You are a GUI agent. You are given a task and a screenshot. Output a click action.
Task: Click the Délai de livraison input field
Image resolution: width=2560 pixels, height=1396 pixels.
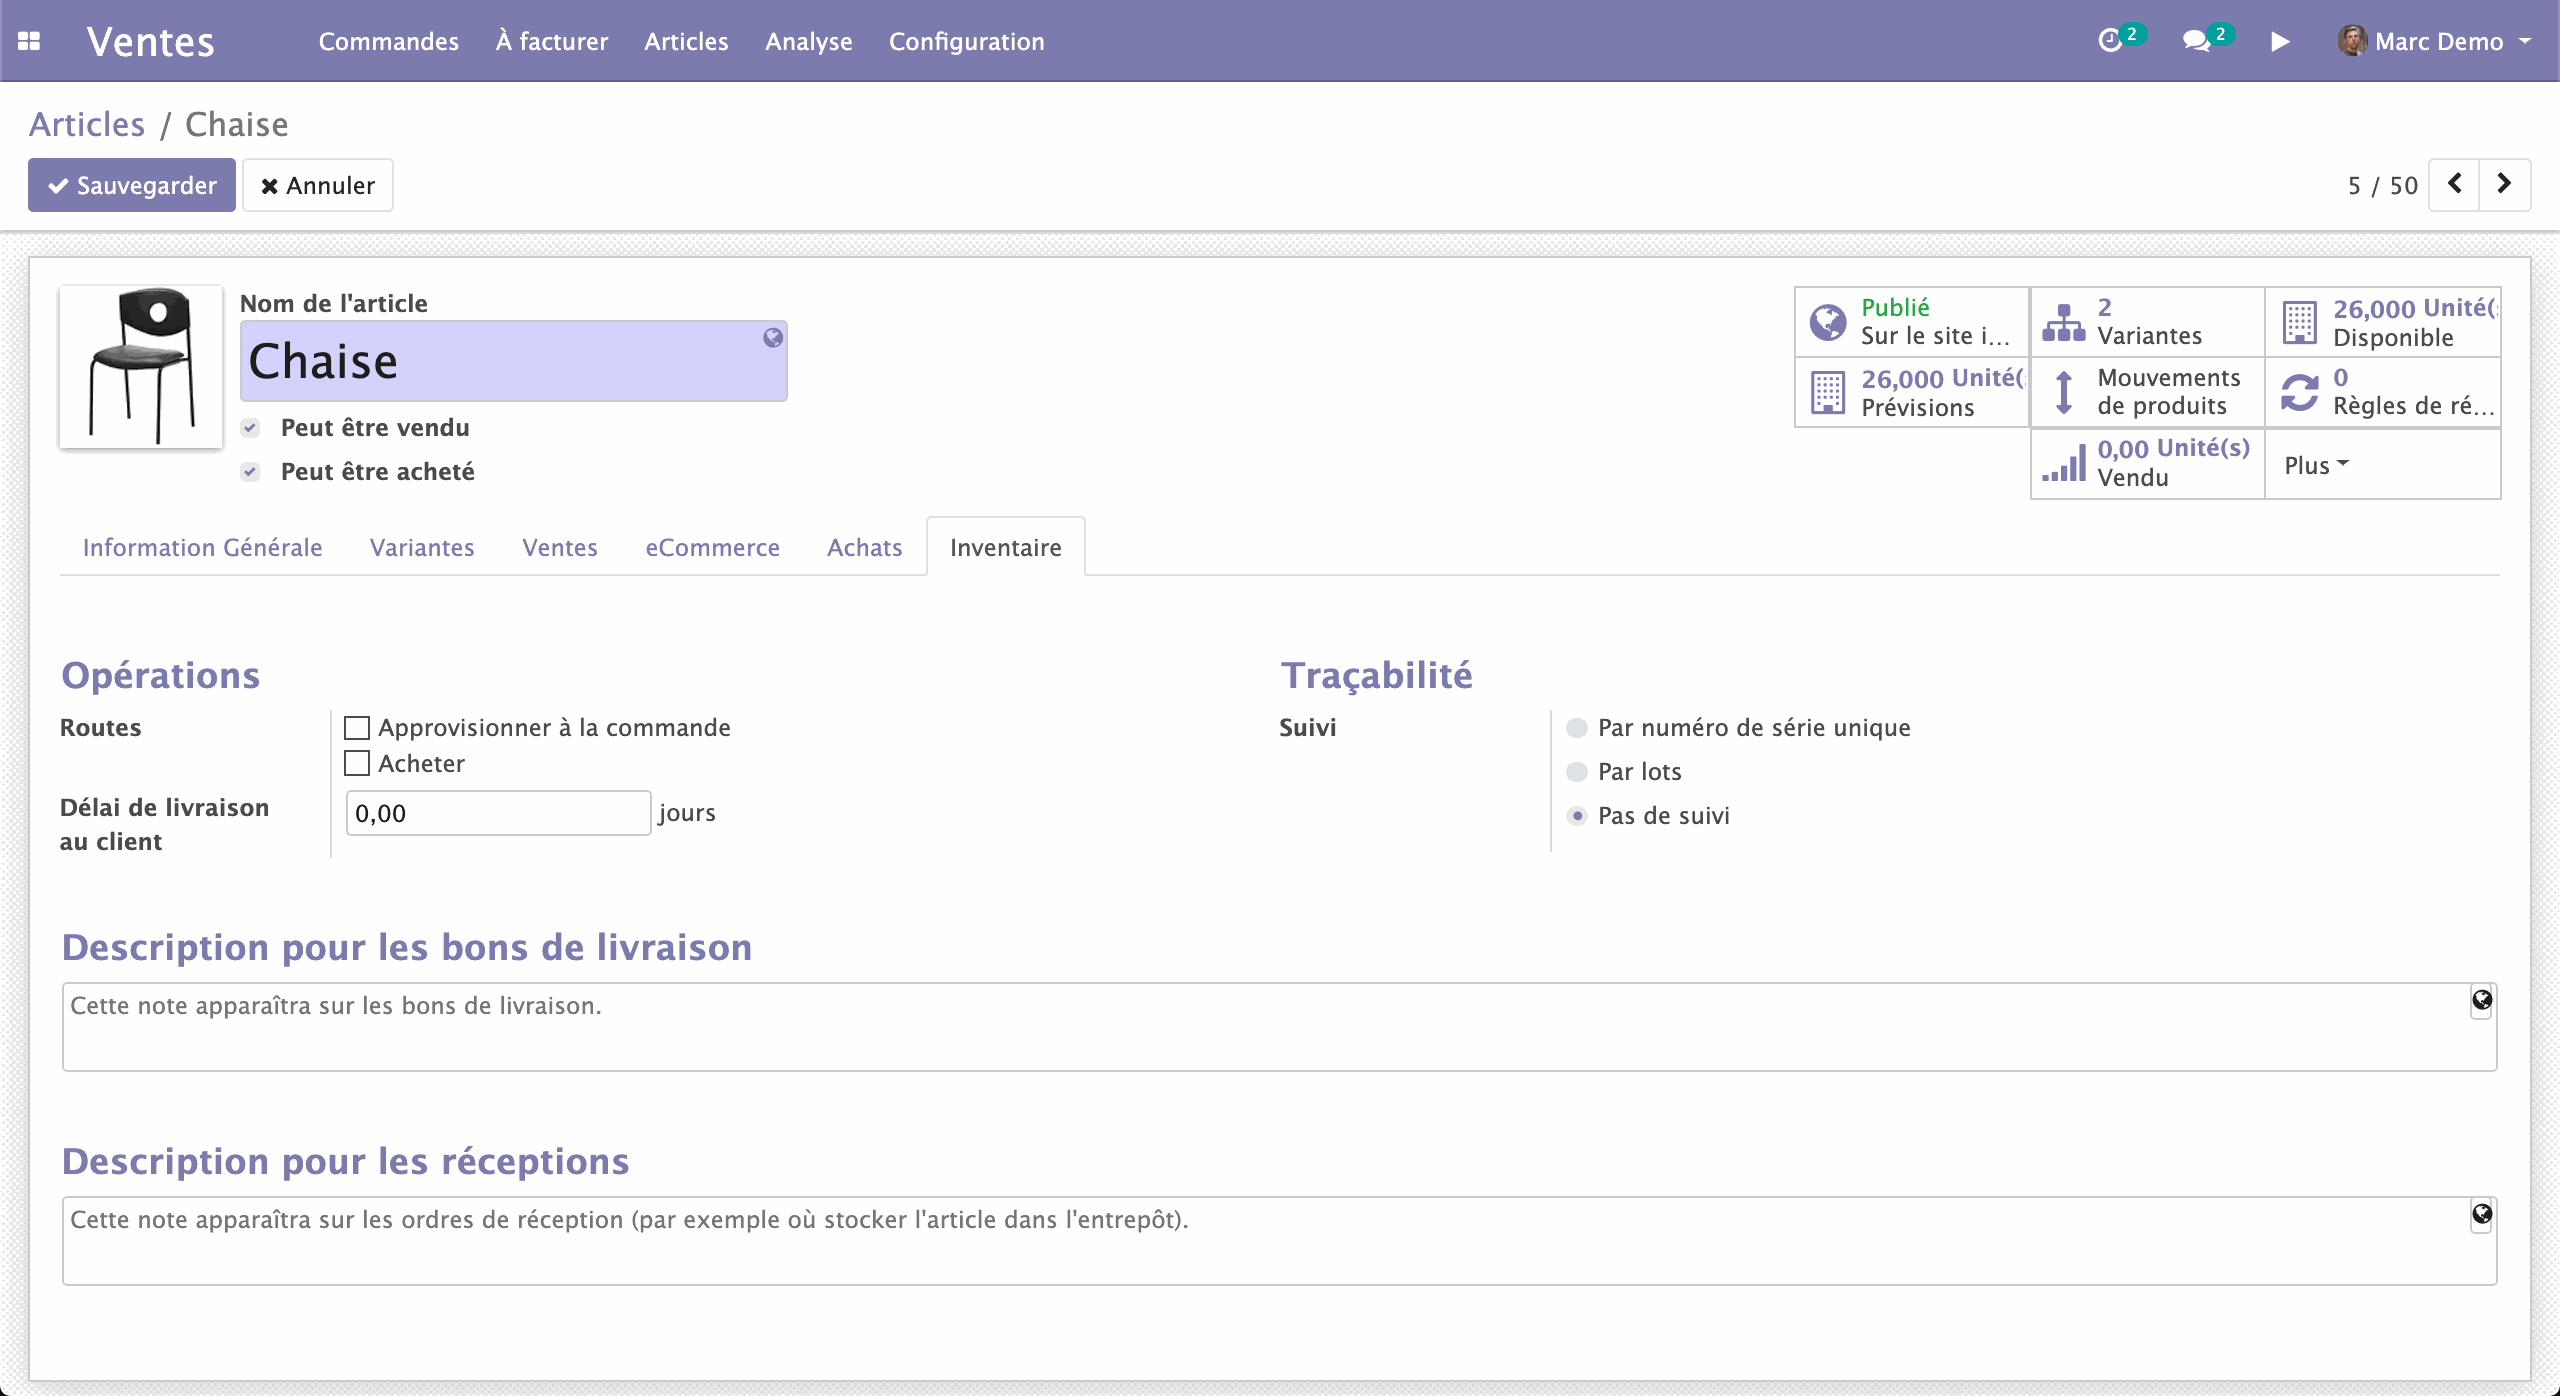(498, 813)
